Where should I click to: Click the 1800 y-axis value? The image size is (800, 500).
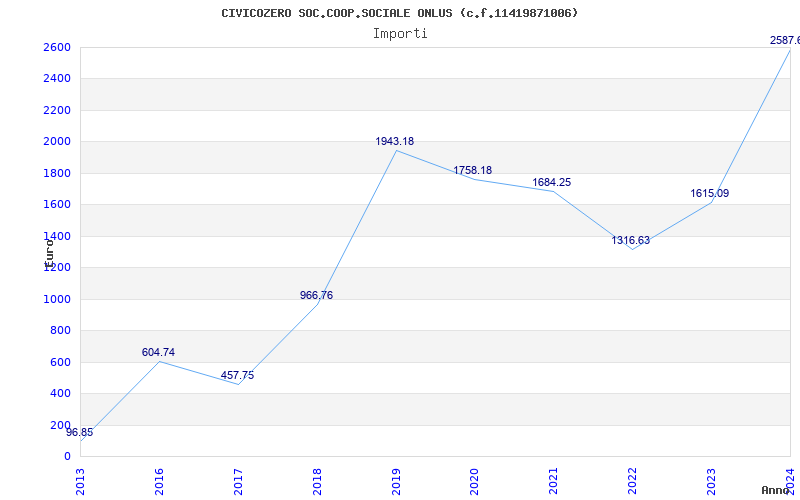tap(57, 173)
